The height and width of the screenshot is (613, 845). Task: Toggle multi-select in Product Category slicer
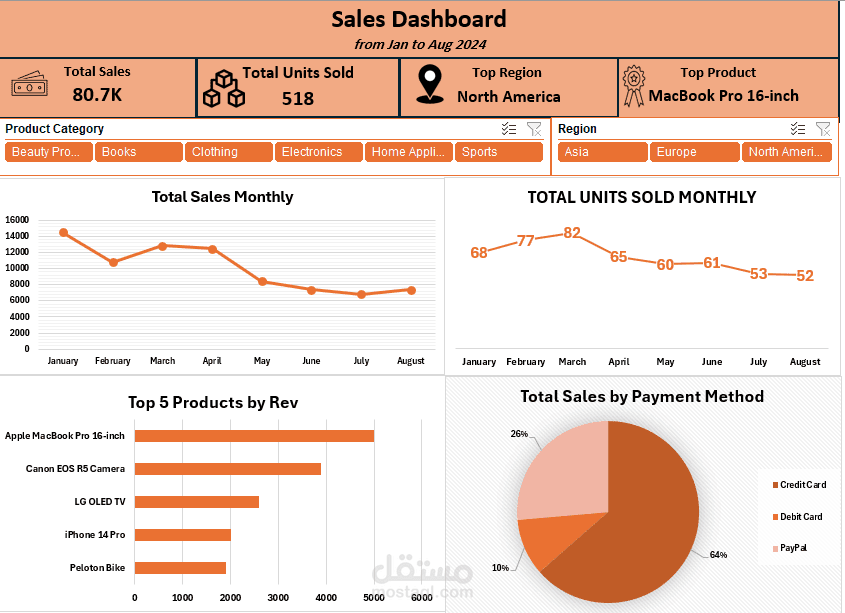[509, 129]
